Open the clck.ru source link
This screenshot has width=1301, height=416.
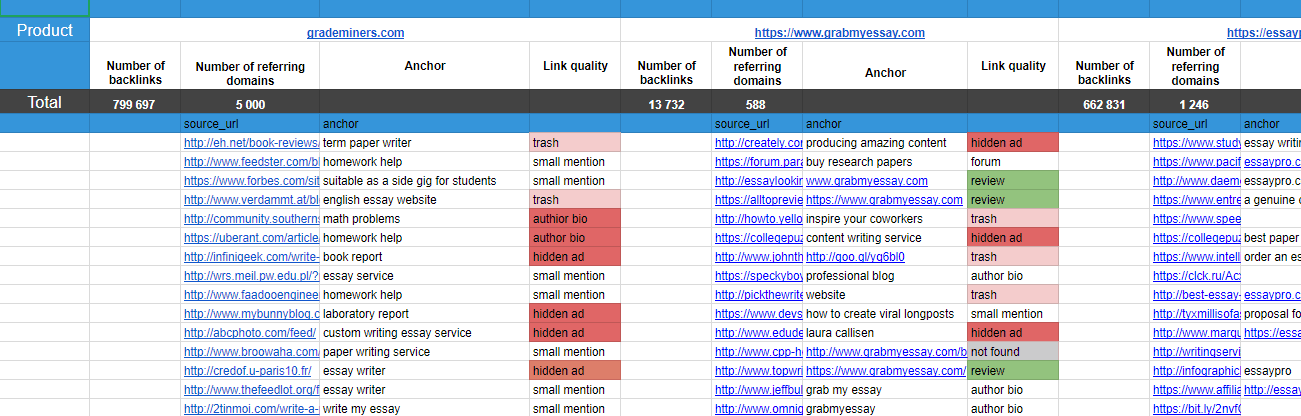(1196, 276)
